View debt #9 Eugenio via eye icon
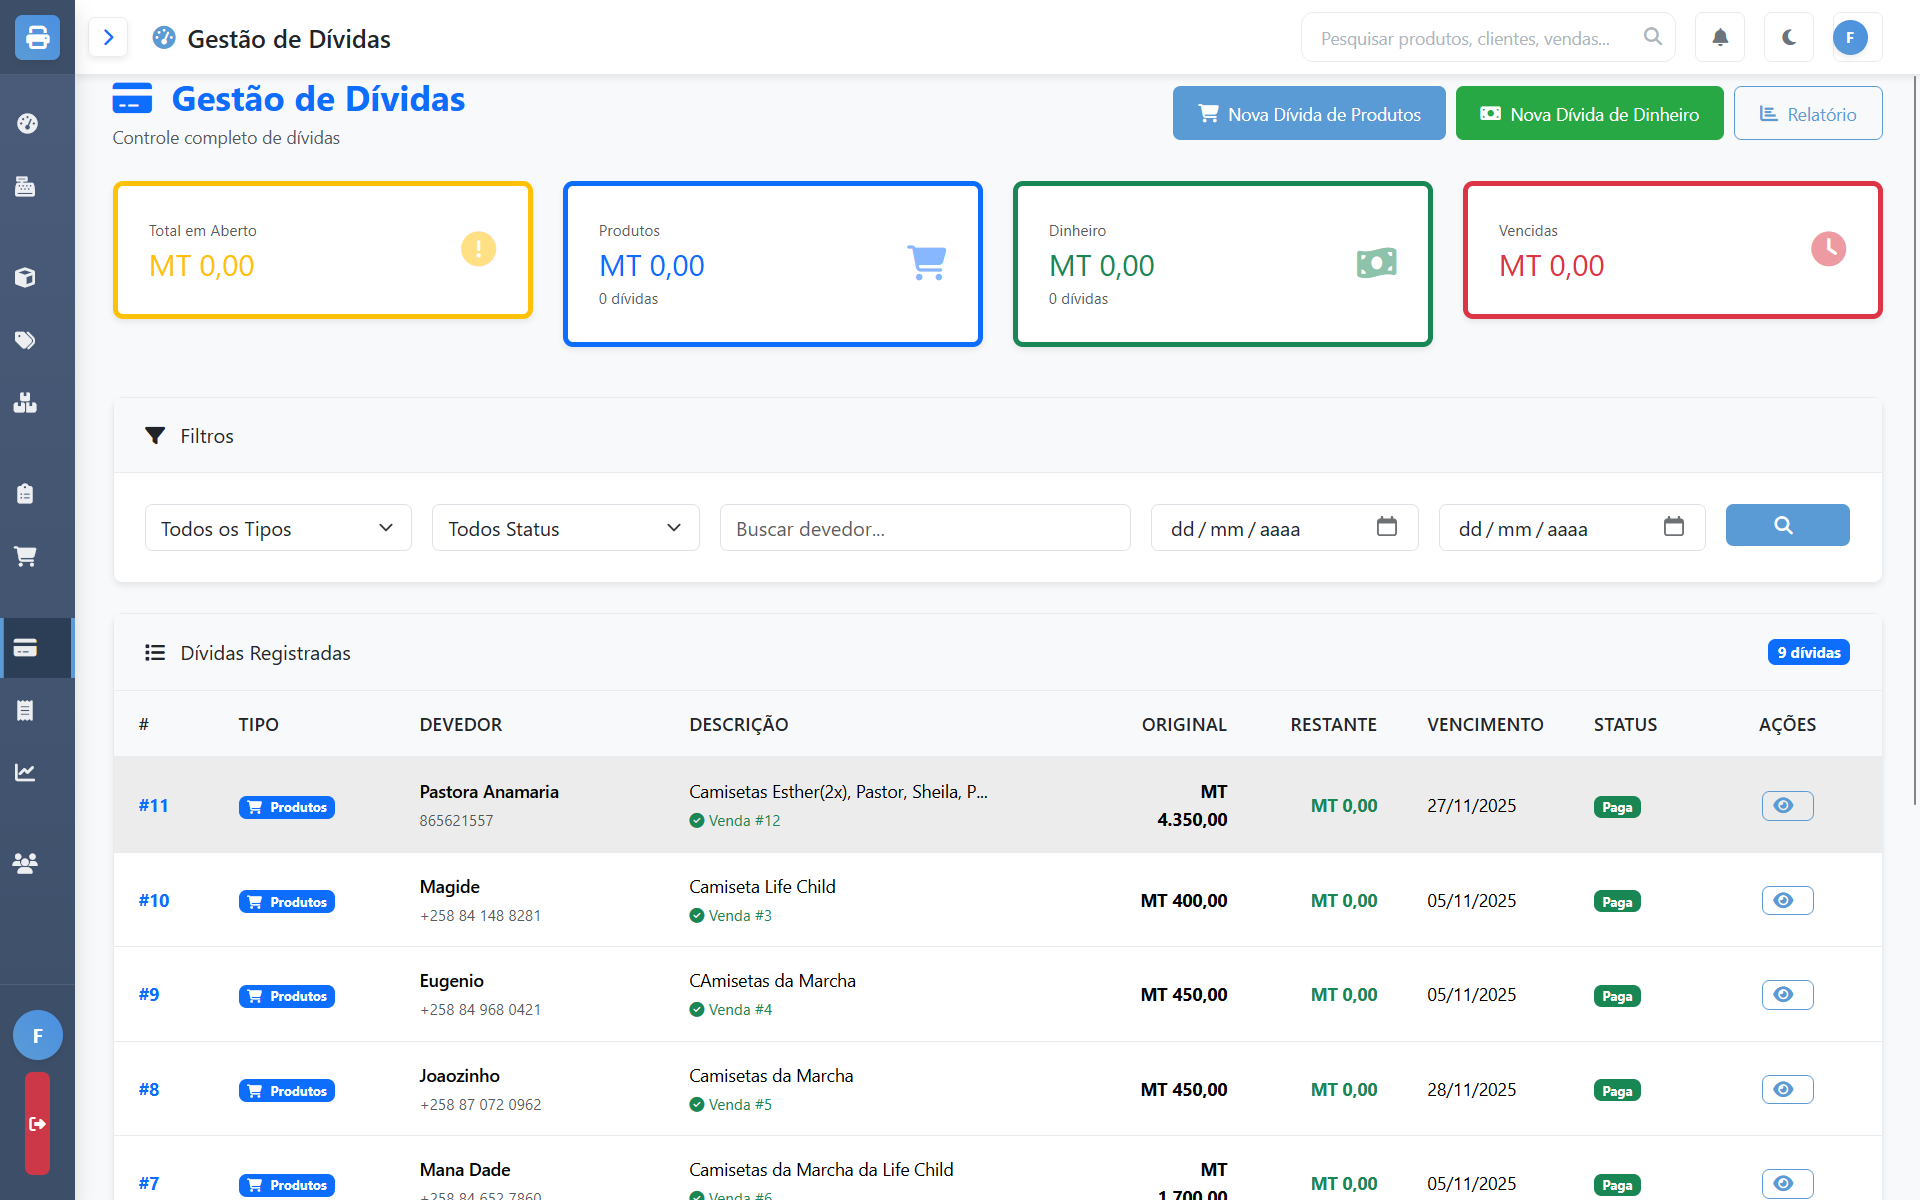This screenshot has width=1920, height=1200. tap(1787, 995)
